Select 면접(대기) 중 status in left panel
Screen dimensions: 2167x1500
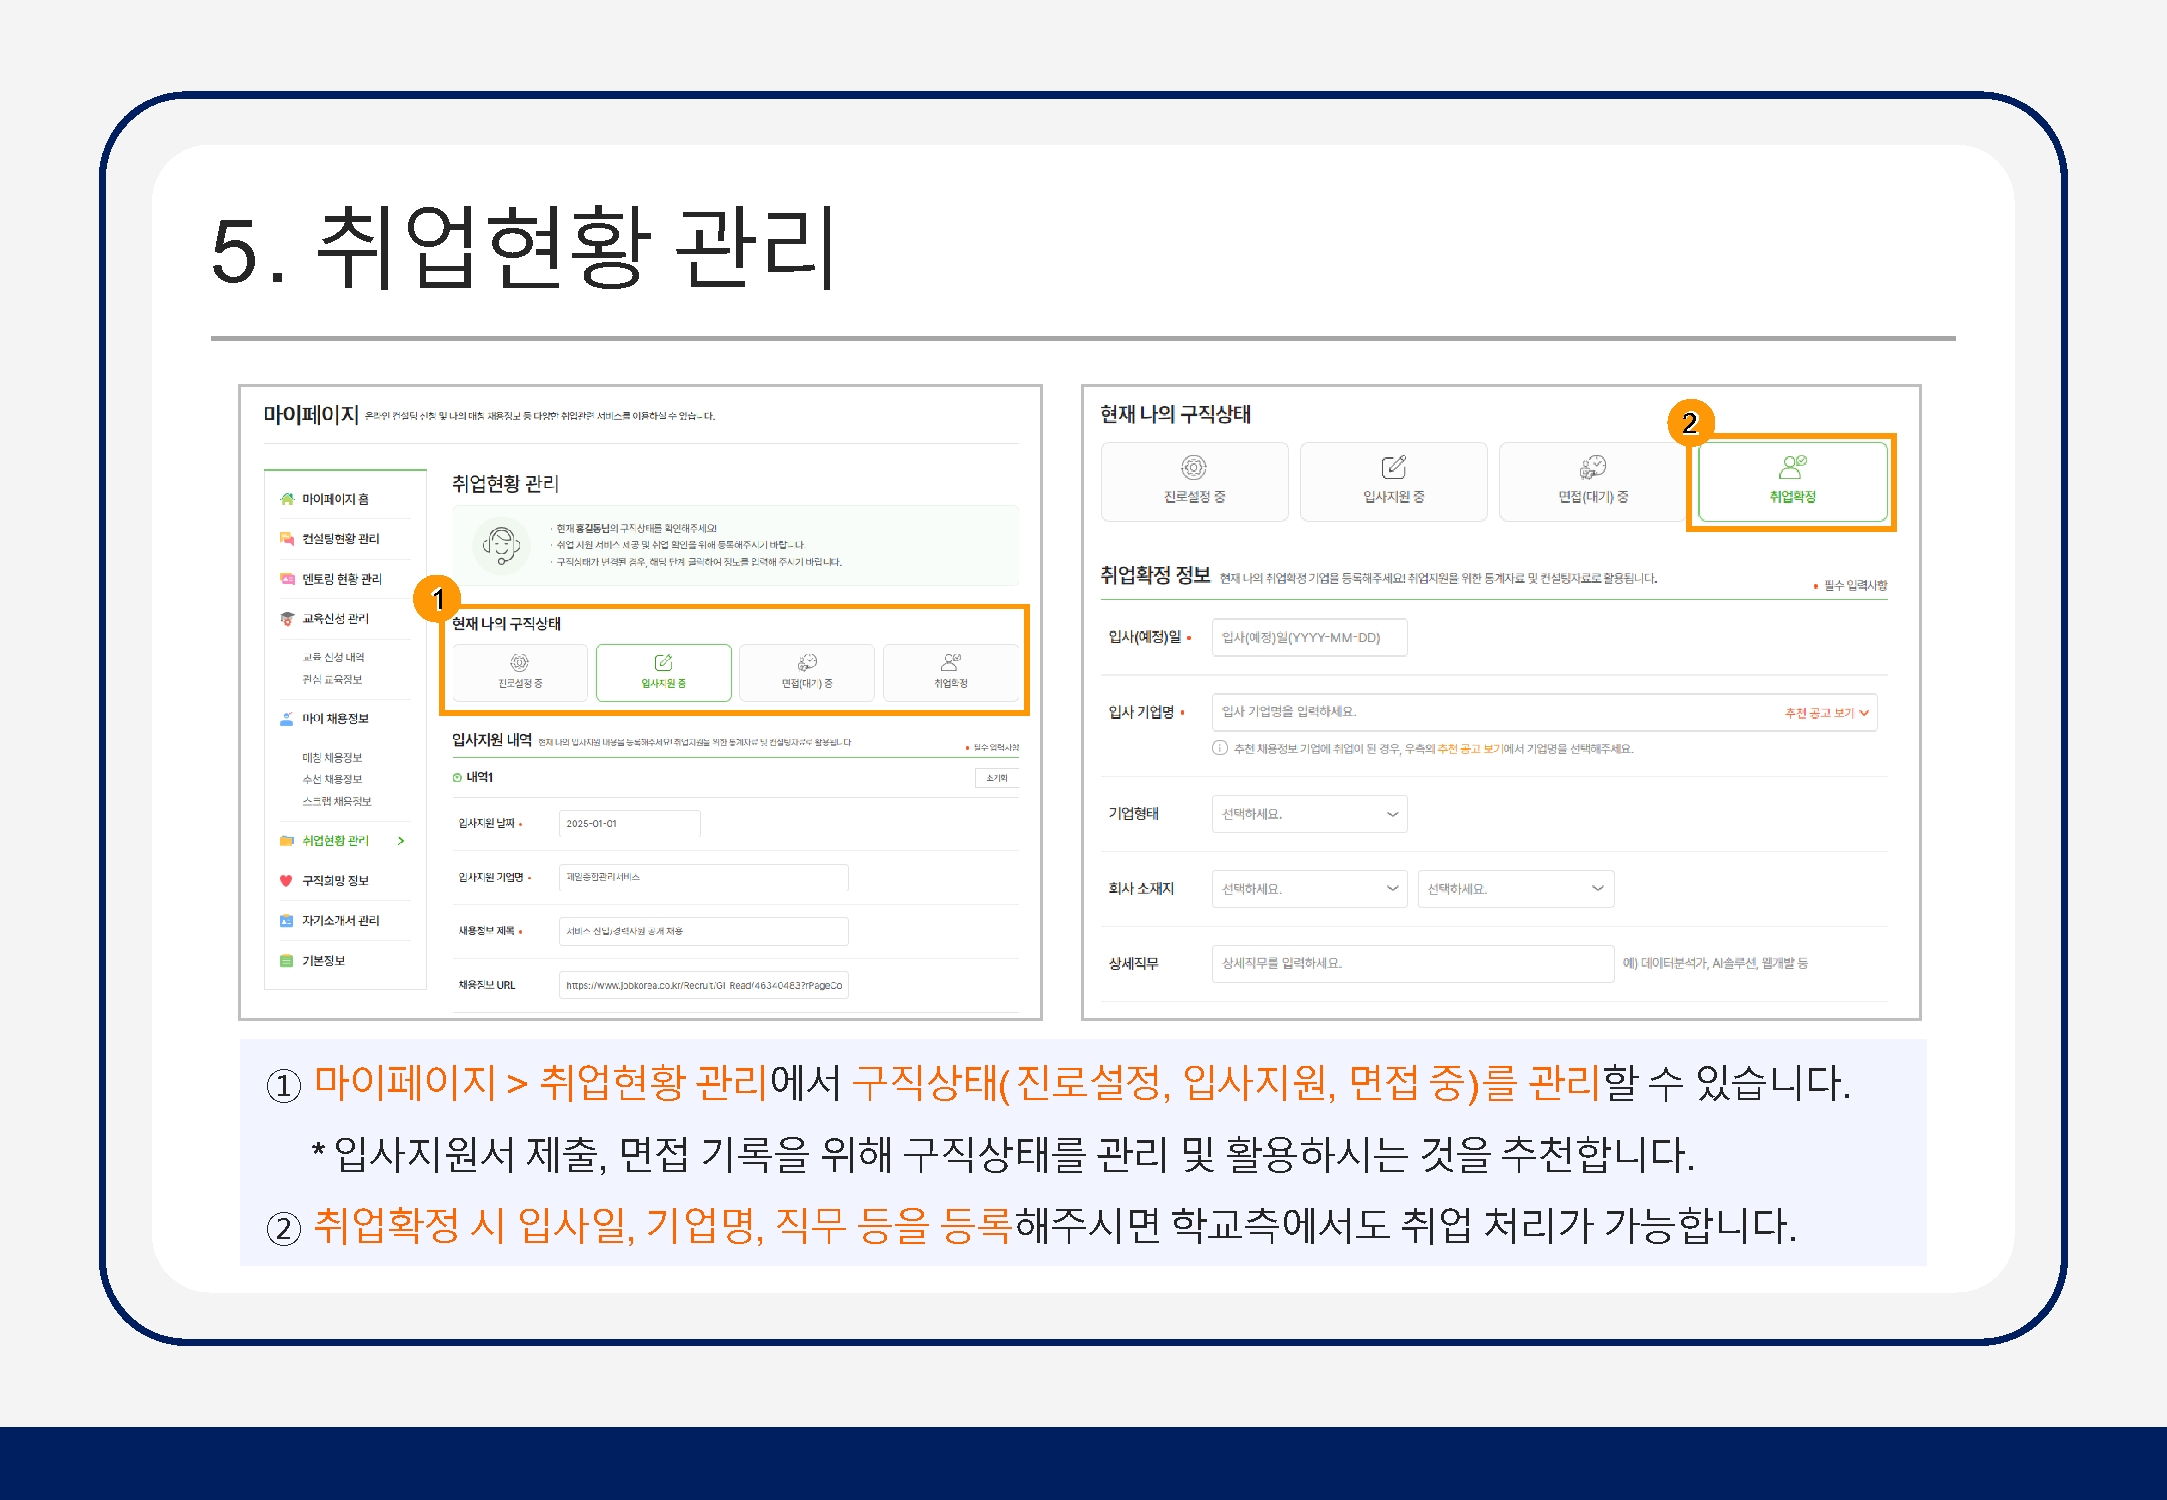806,672
